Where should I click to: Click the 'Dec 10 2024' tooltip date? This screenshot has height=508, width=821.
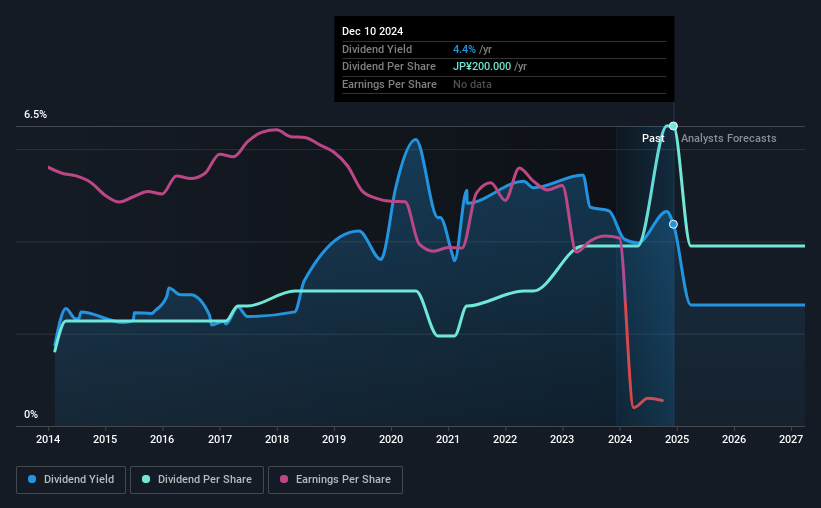click(372, 31)
